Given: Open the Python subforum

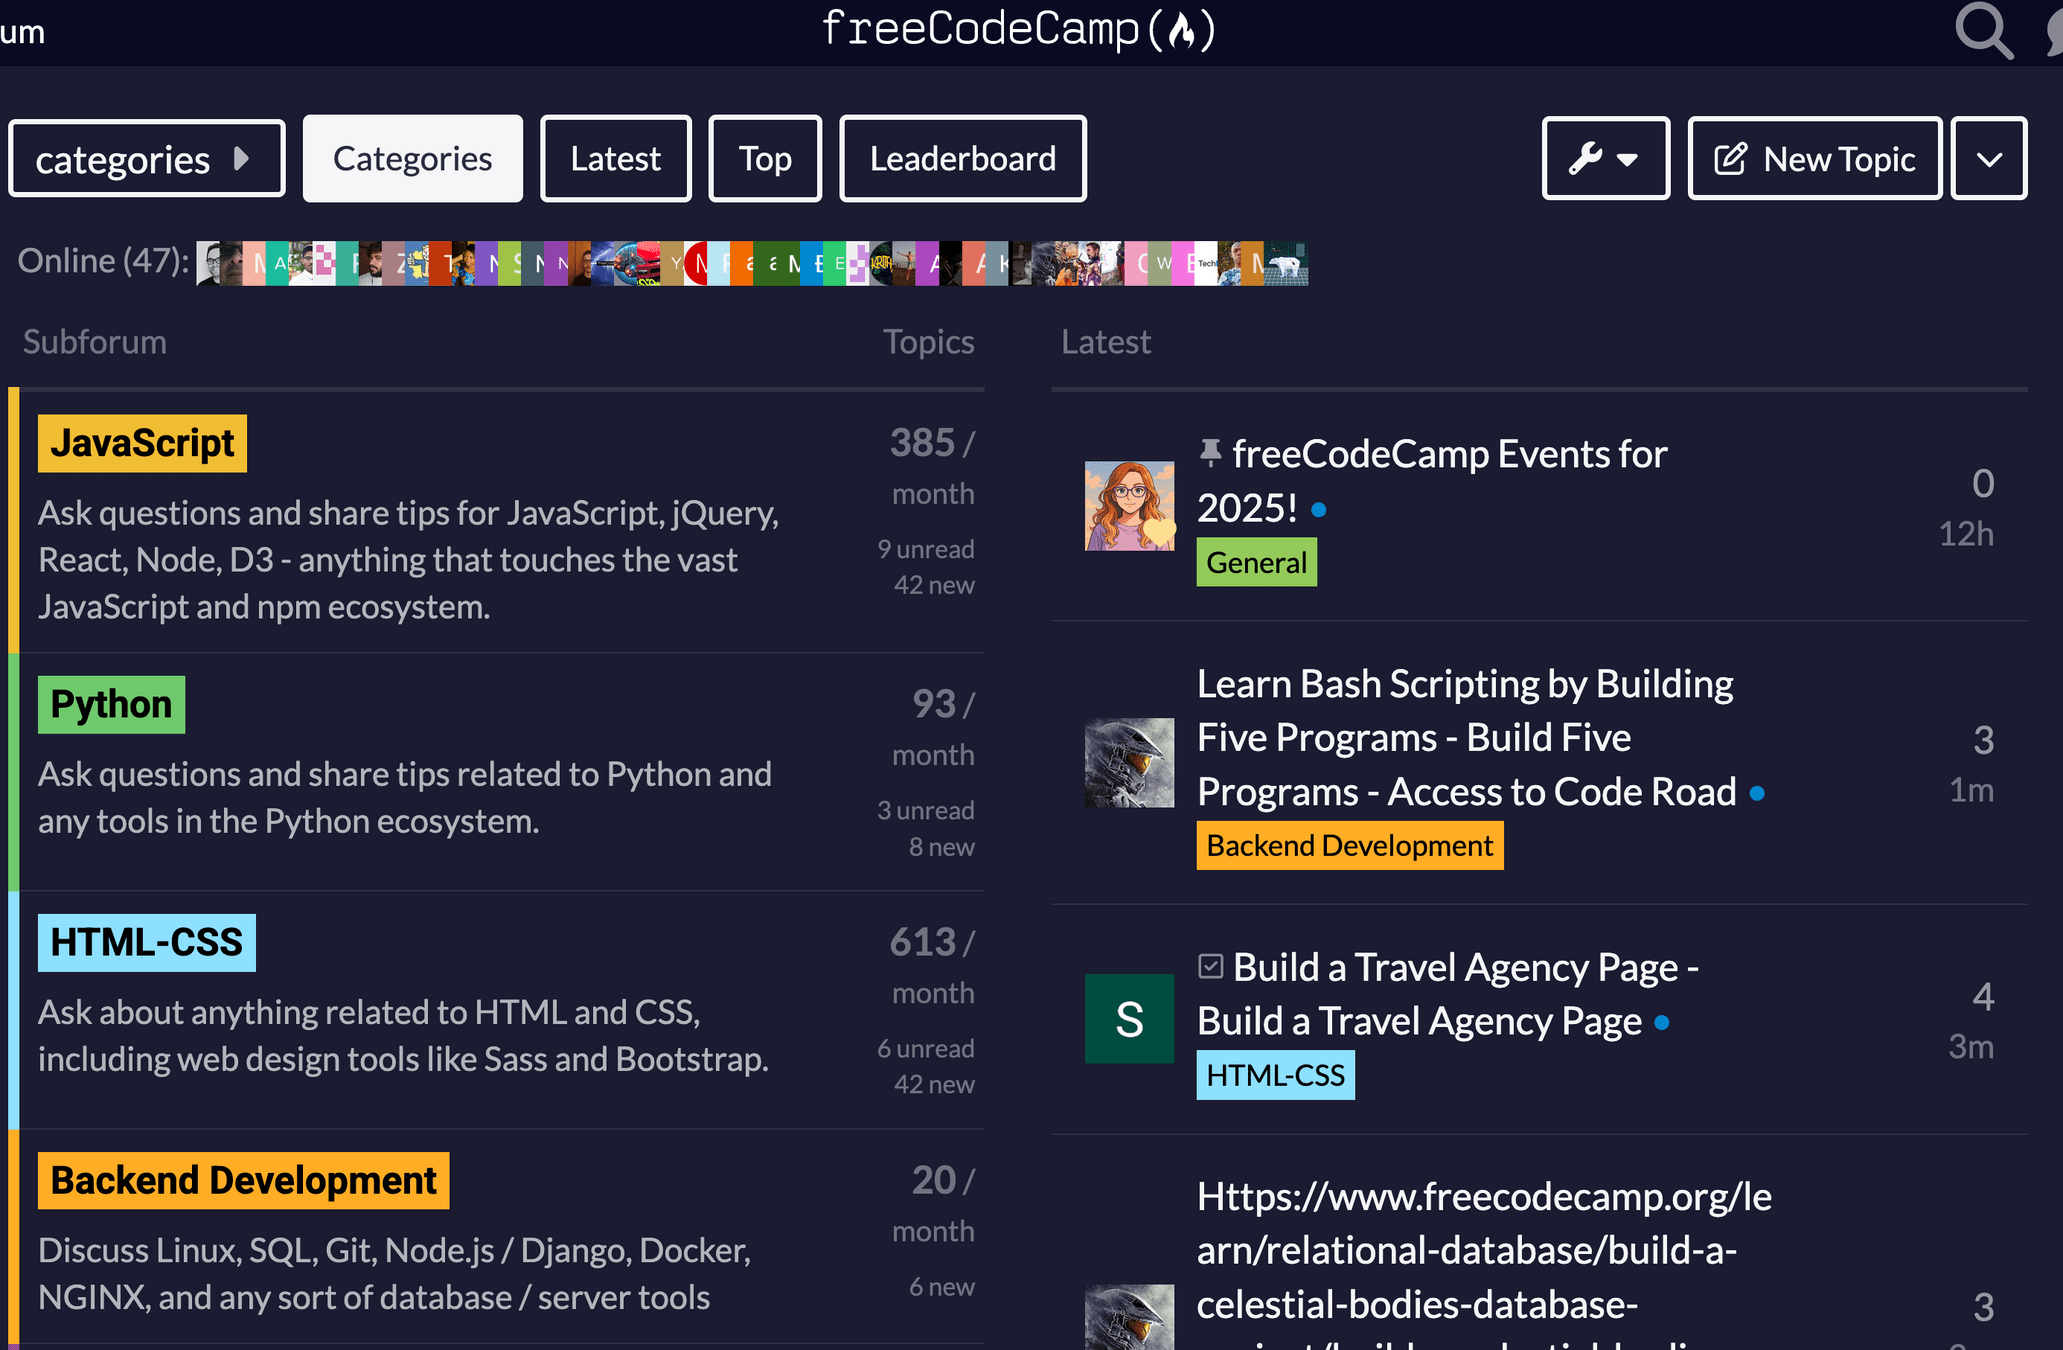Looking at the screenshot, I should point(111,705).
